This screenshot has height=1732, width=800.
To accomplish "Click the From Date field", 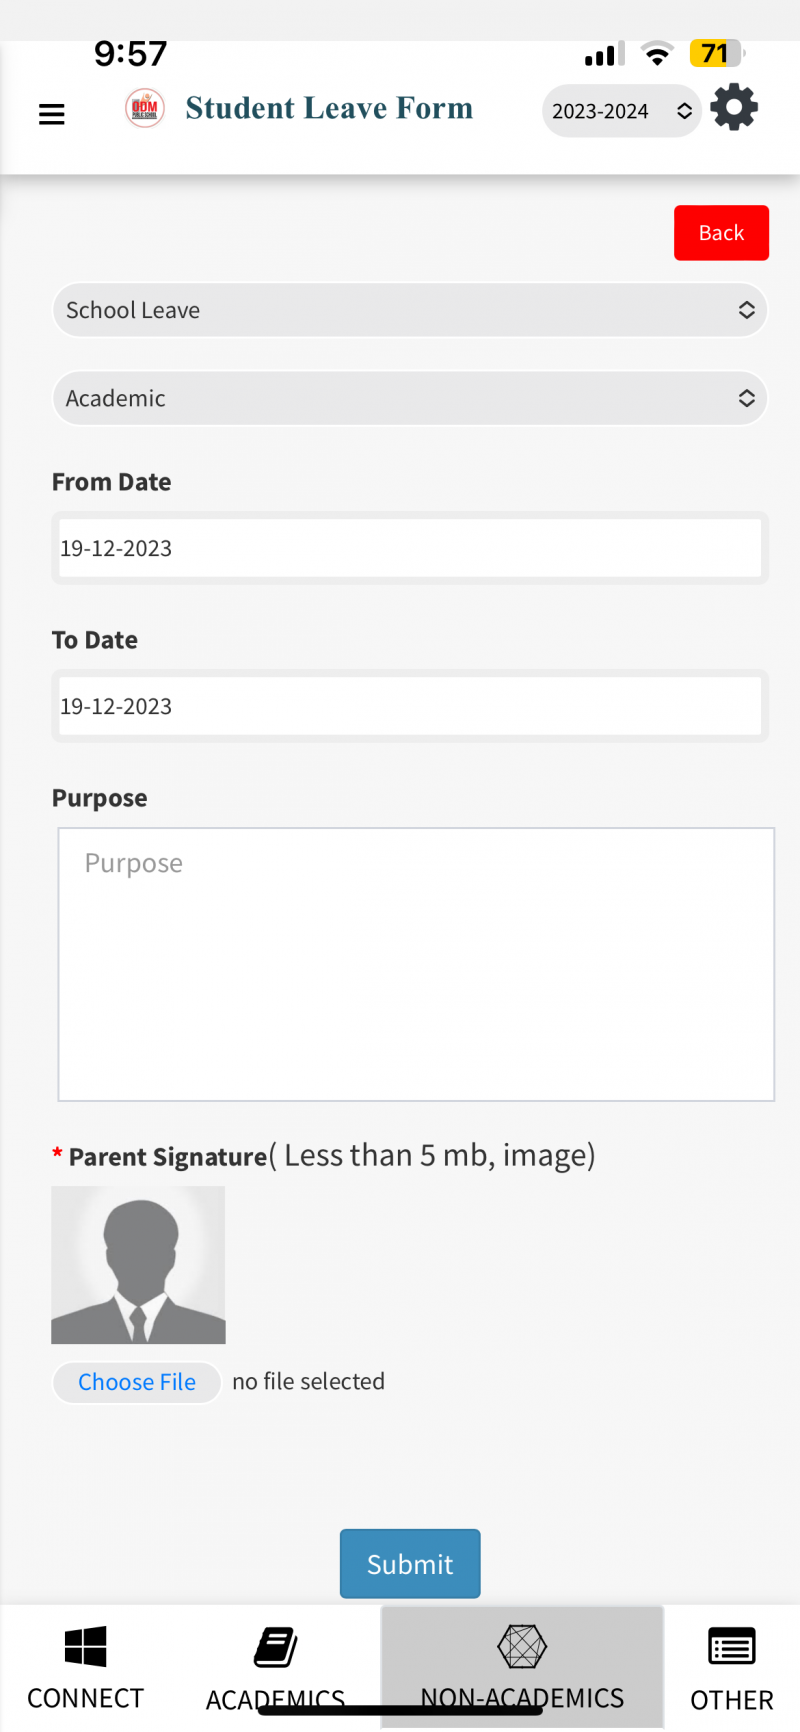I will click(x=409, y=548).
